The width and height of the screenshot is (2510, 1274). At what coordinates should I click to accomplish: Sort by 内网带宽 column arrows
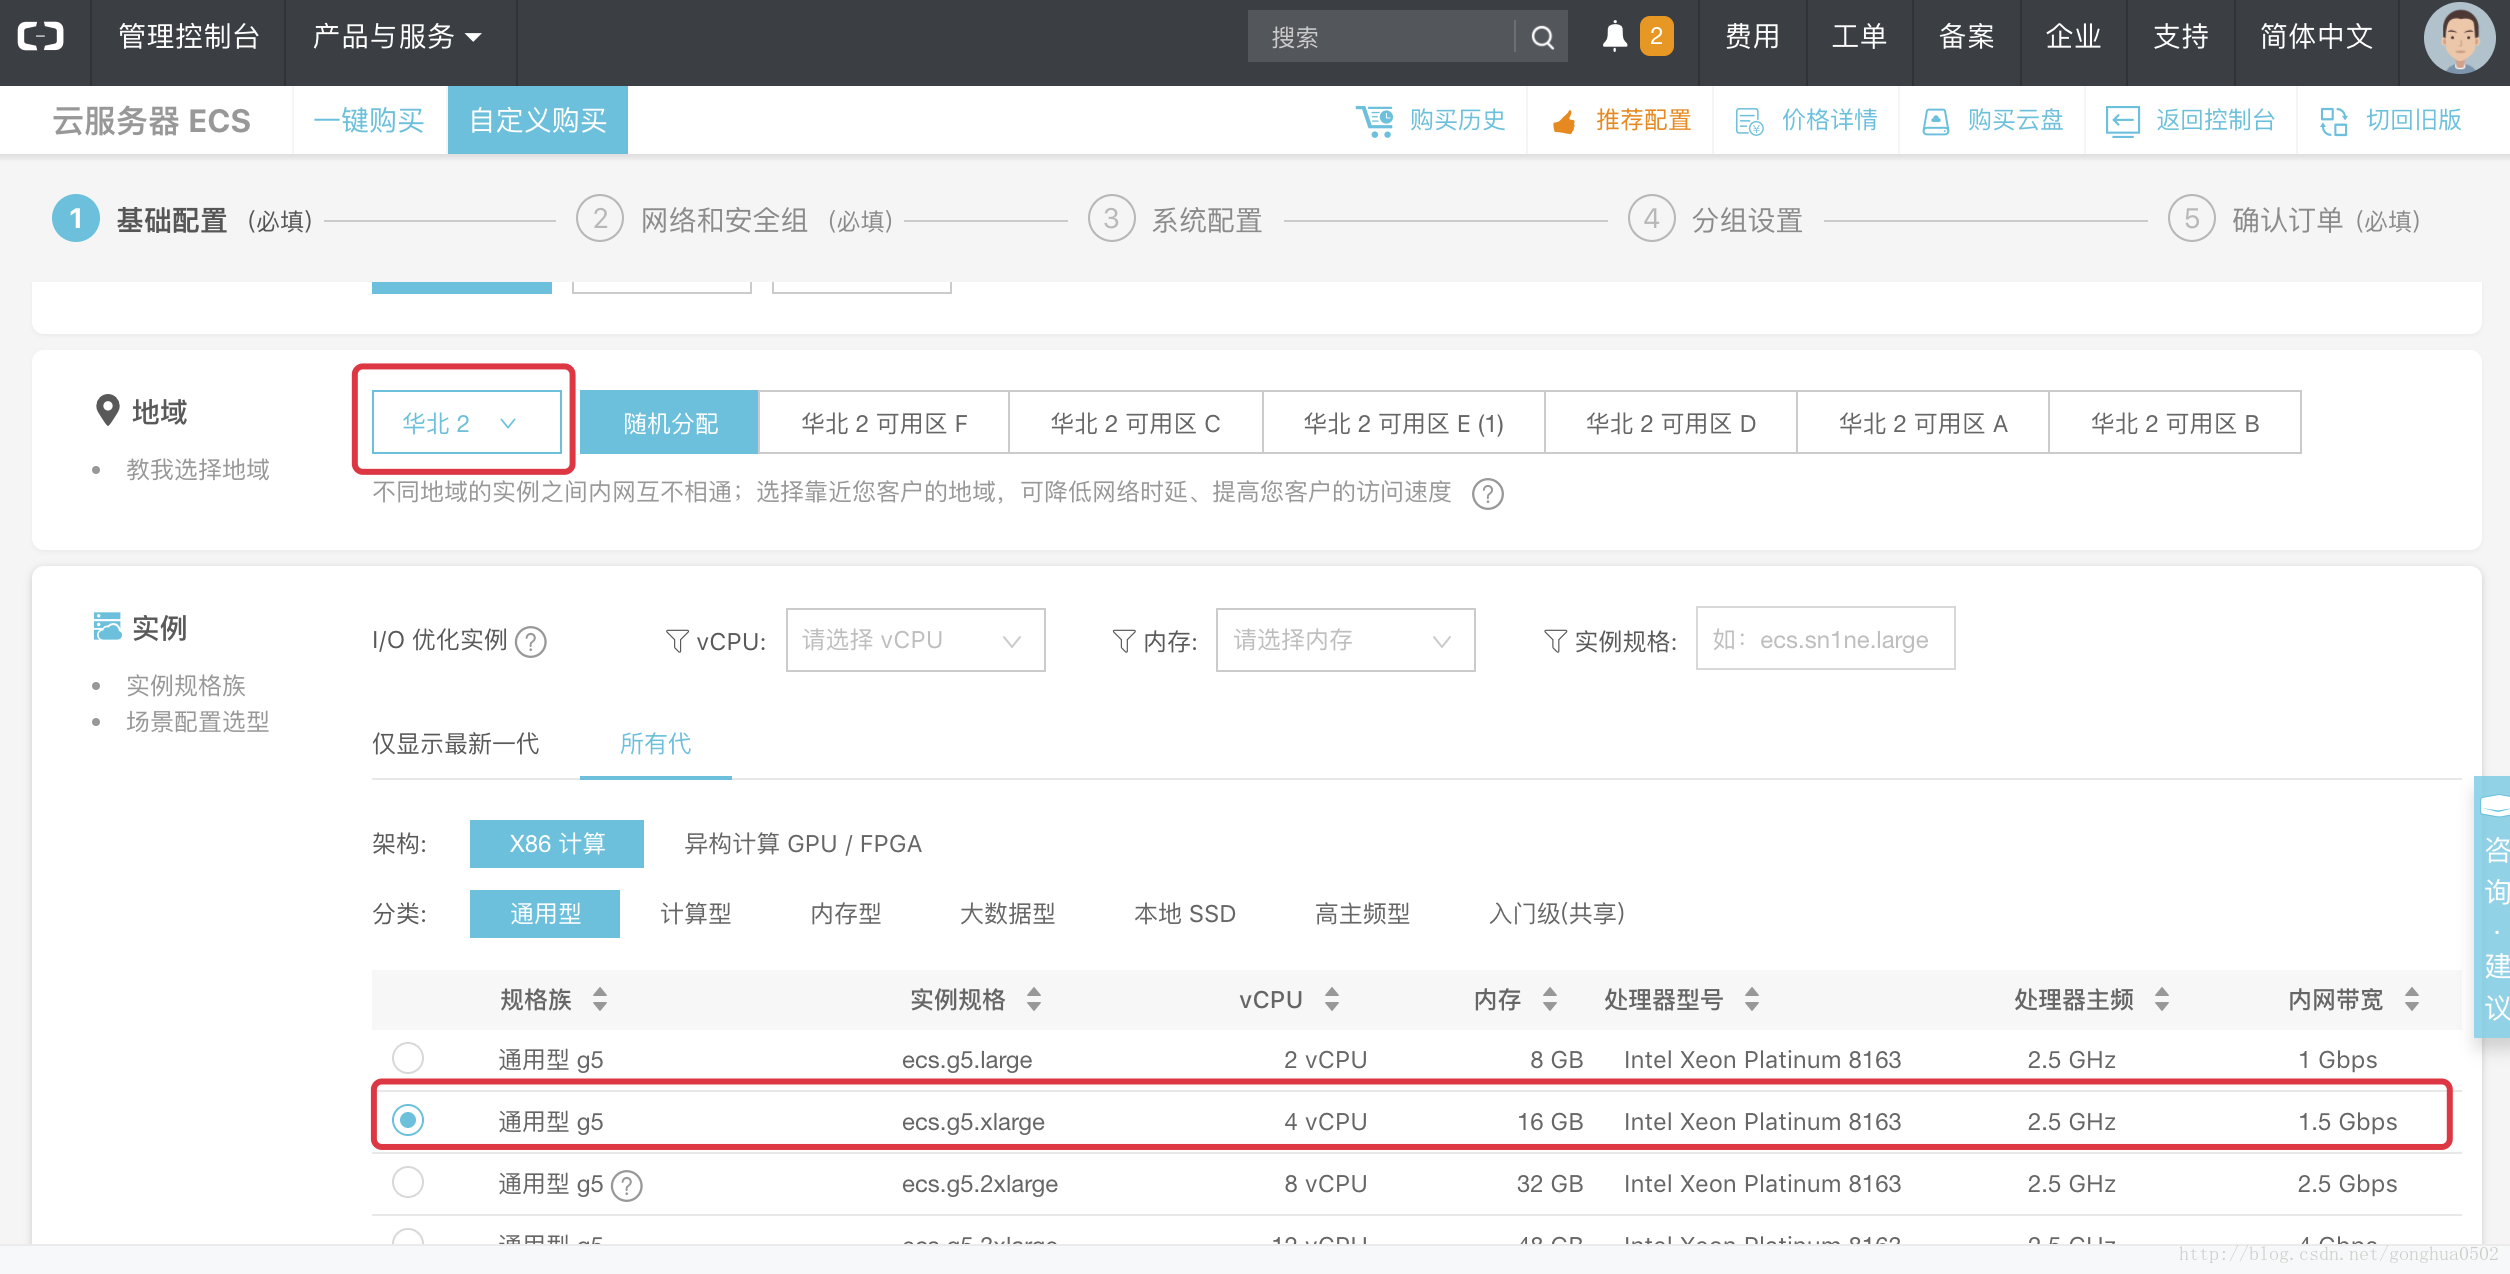coord(2411,999)
